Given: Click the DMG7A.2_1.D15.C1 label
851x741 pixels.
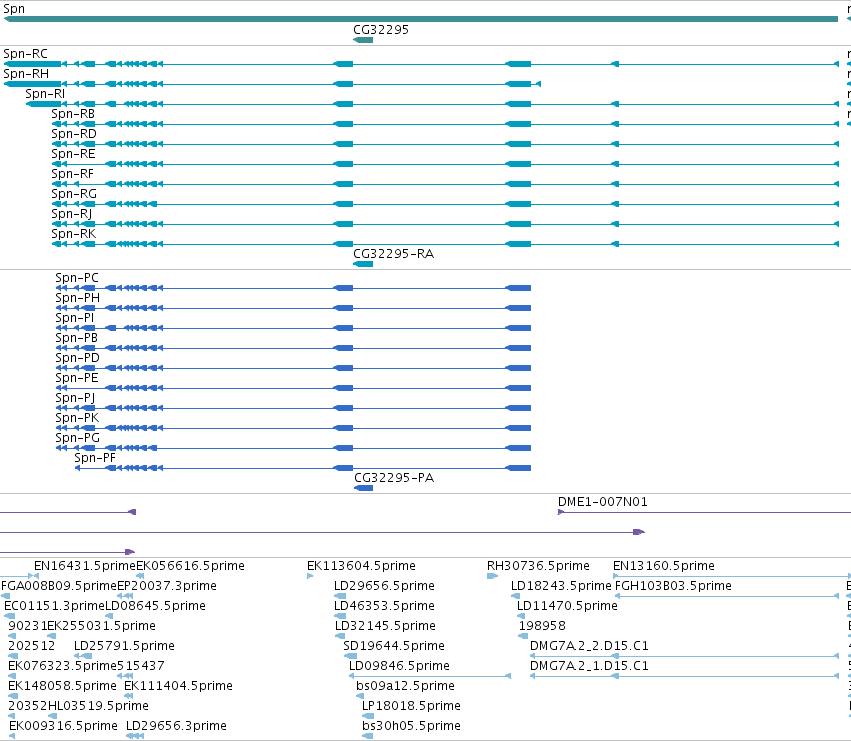Looking at the screenshot, I should coord(589,667).
